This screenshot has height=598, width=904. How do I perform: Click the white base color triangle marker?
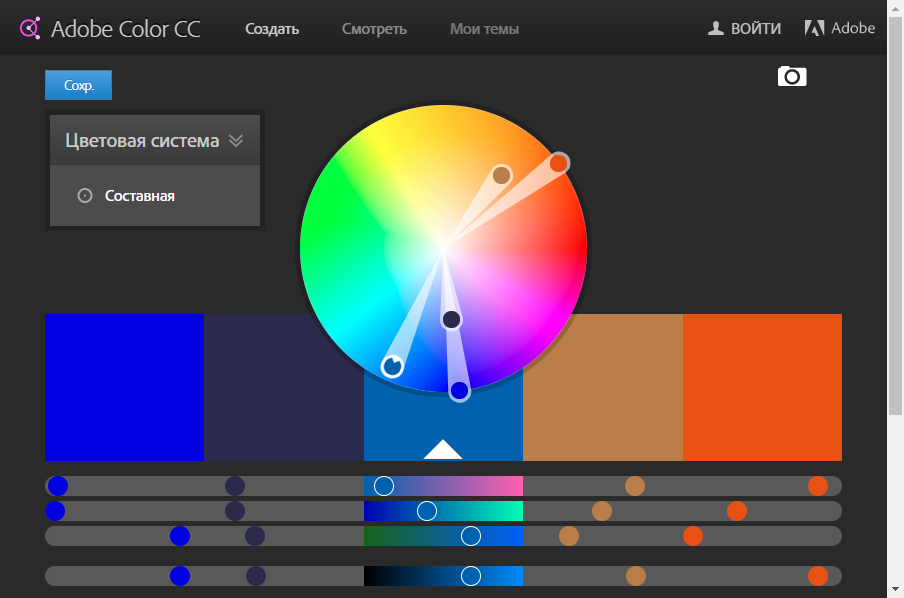pos(443,449)
